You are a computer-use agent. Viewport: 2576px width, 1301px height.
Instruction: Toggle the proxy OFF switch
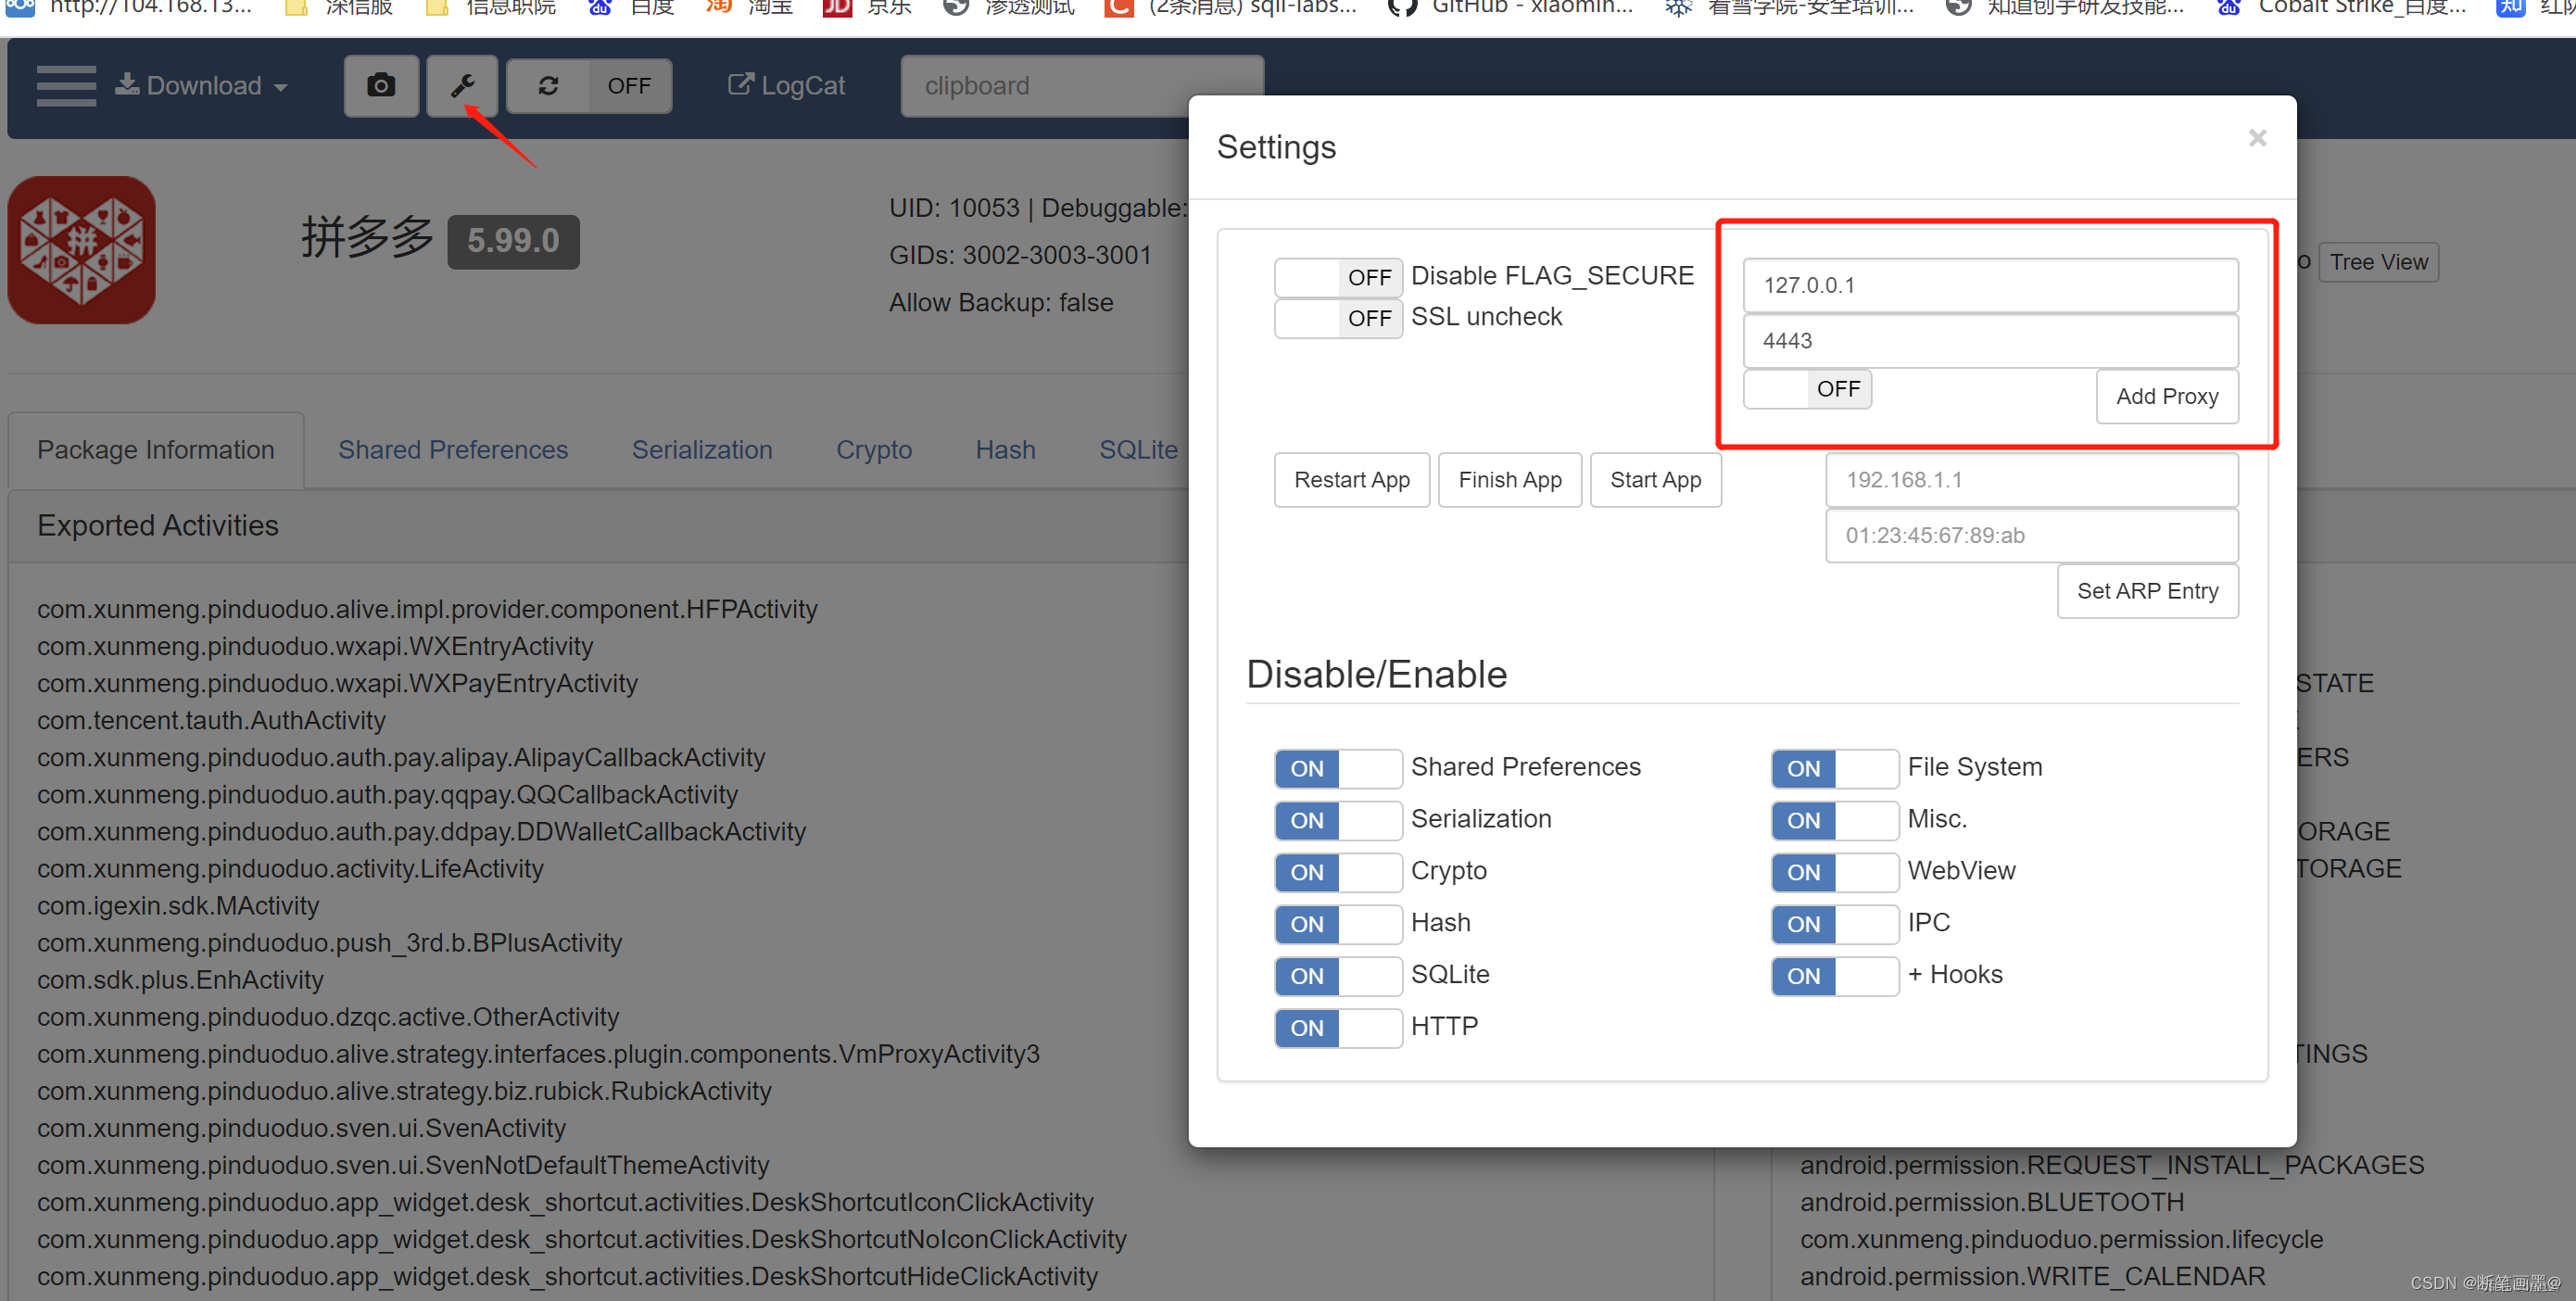tap(1806, 389)
